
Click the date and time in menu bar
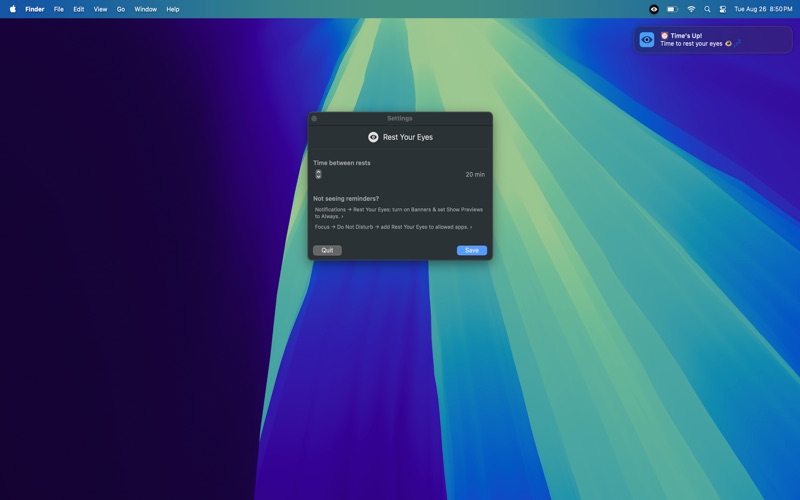click(x=763, y=9)
